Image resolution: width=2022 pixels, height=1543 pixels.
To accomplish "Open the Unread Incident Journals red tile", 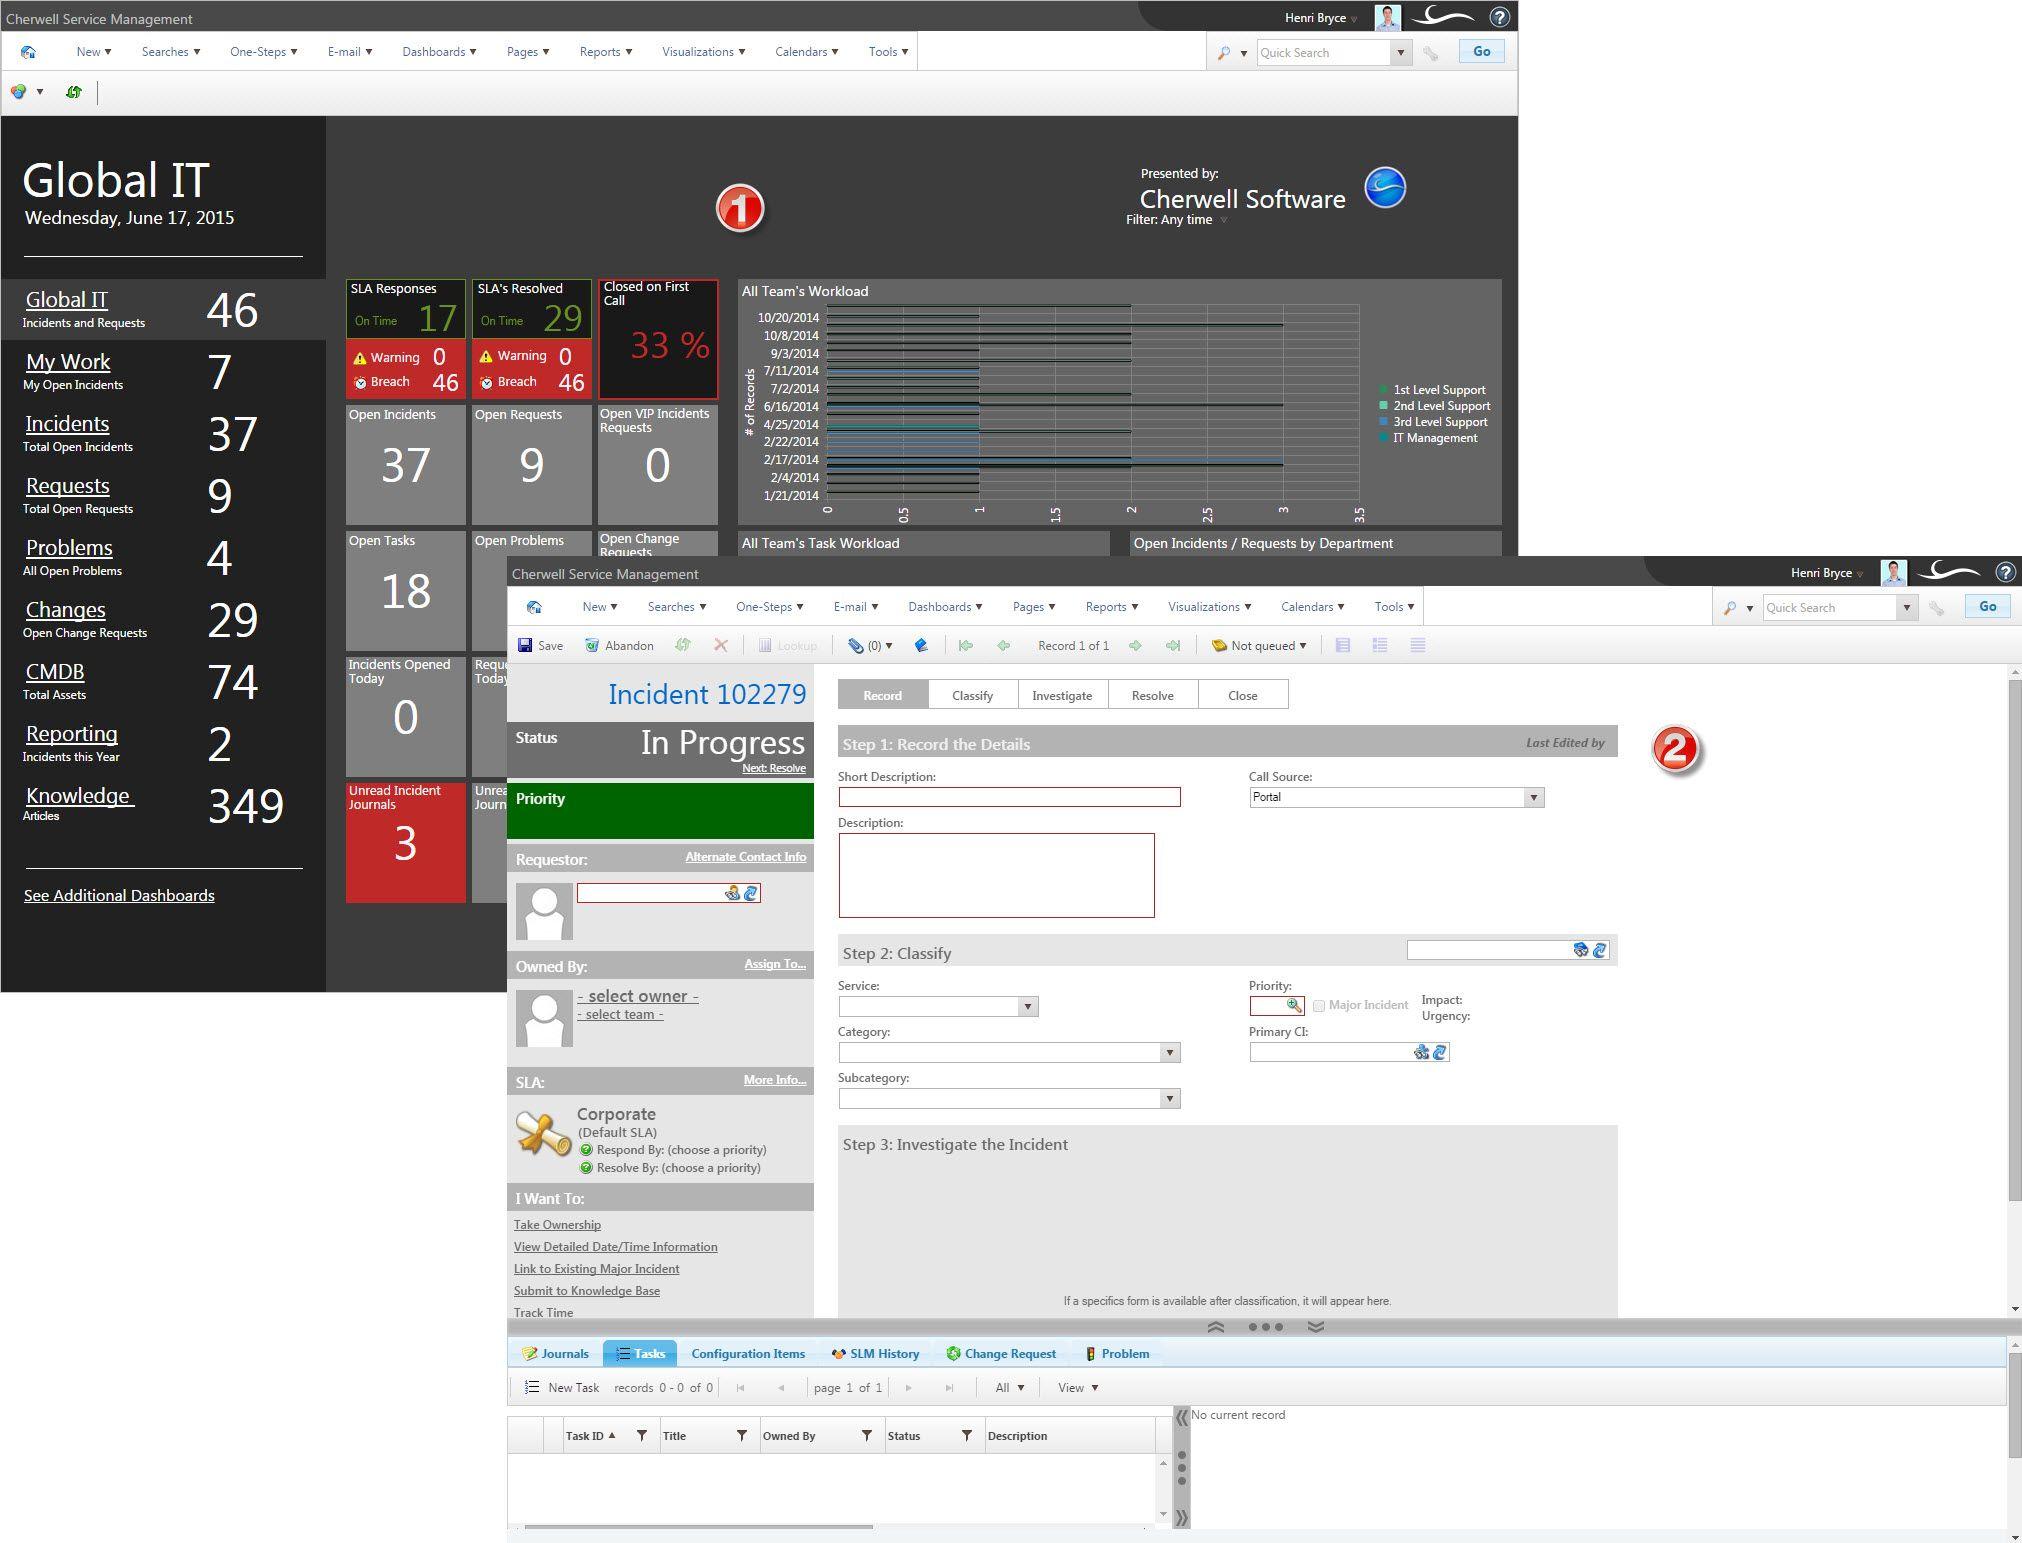I will pos(406,842).
